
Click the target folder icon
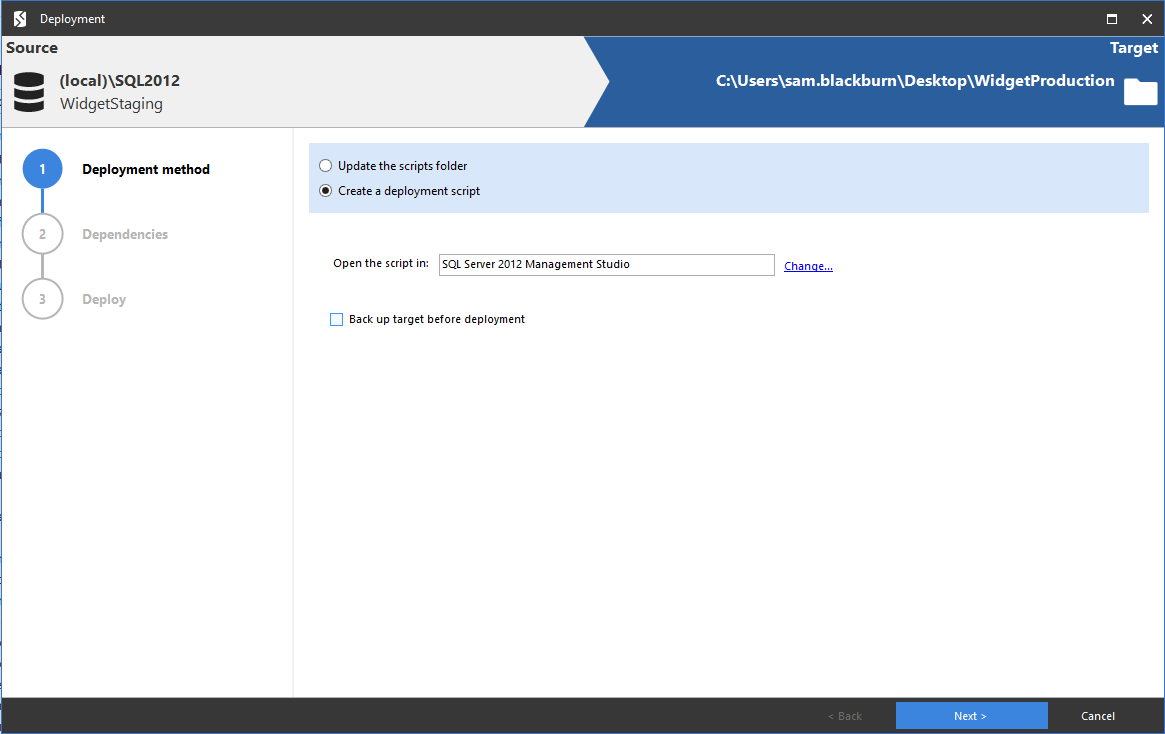pos(1140,92)
